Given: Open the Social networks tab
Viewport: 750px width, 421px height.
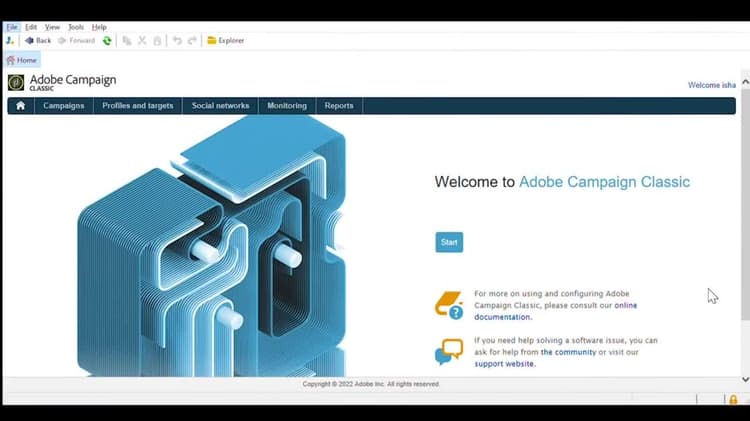Looking at the screenshot, I should pyautogui.click(x=221, y=106).
